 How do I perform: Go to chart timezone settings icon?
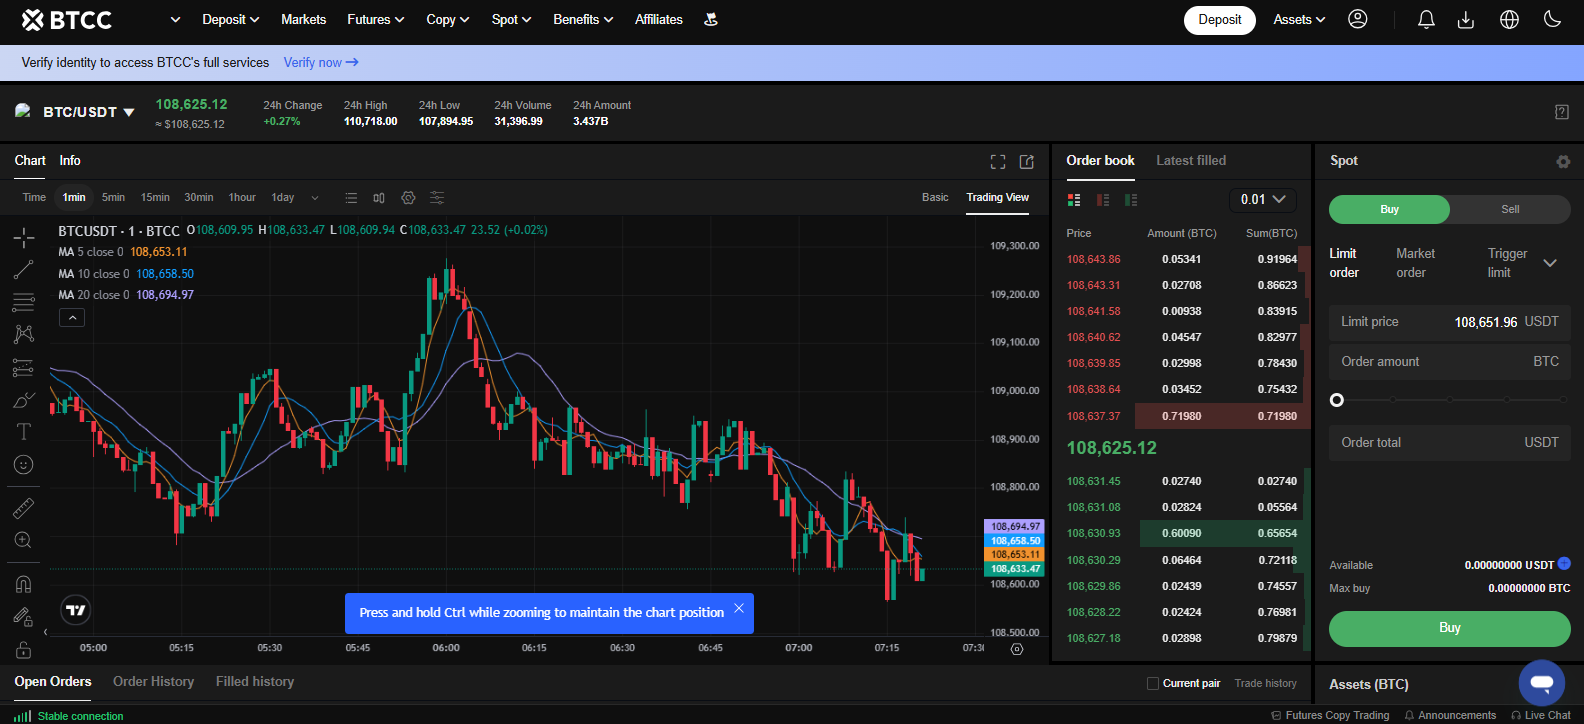[x=1017, y=649]
